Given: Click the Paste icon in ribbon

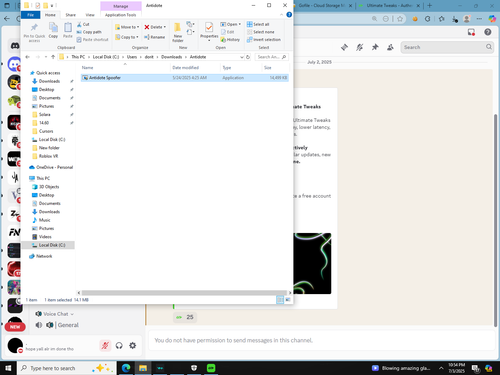Looking at the screenshot, I should click(x=68, y=30).
